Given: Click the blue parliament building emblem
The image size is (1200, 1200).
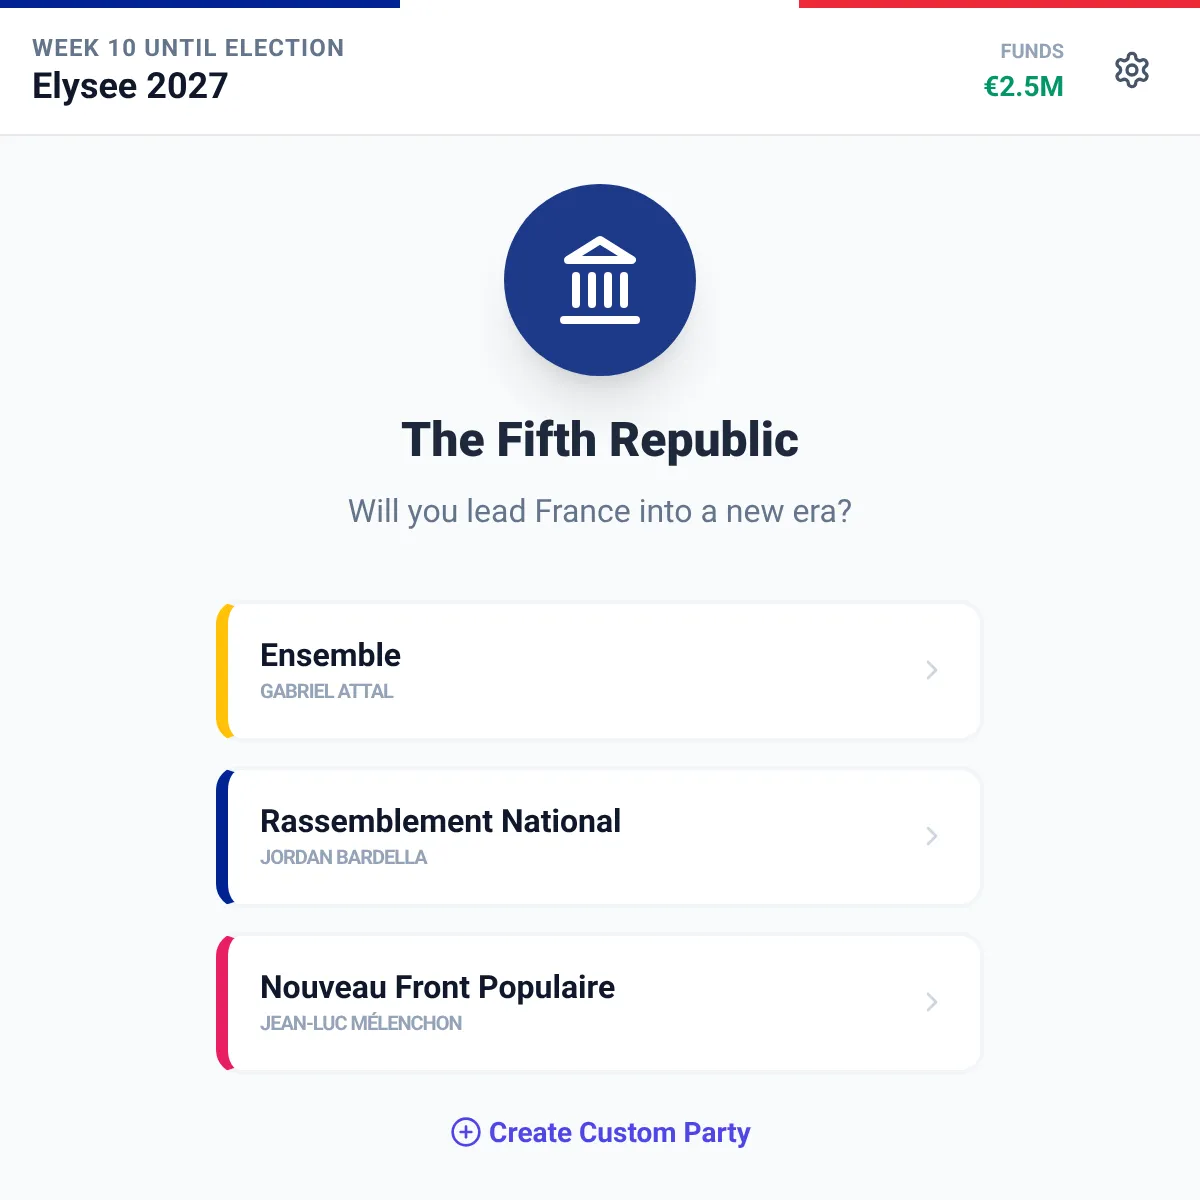Looking at the screenshot, I should pos(600,280).
